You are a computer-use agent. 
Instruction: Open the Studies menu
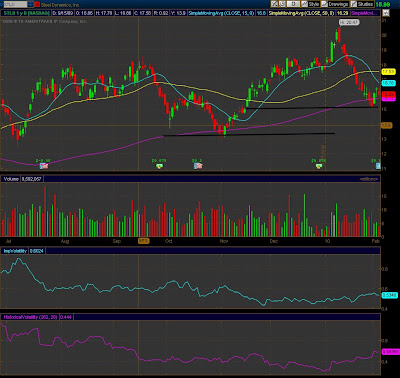click(x=362, y=4)
